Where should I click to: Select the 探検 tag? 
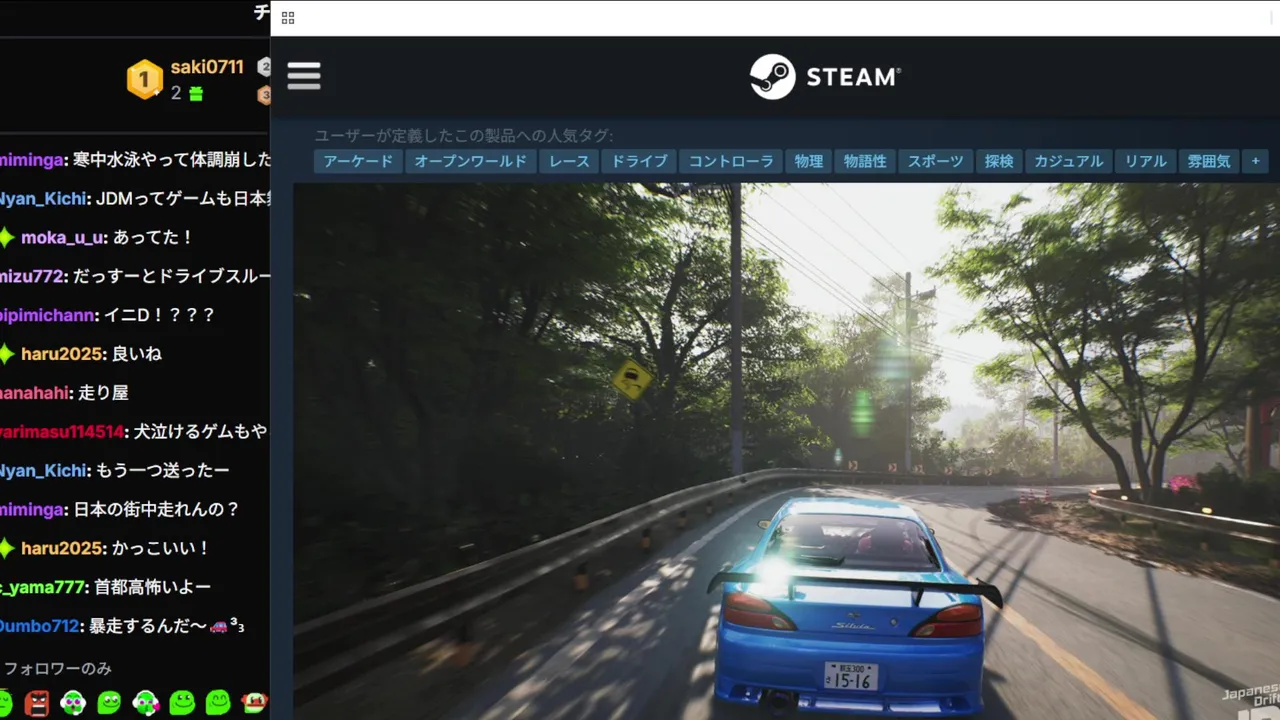coord(999,161)
